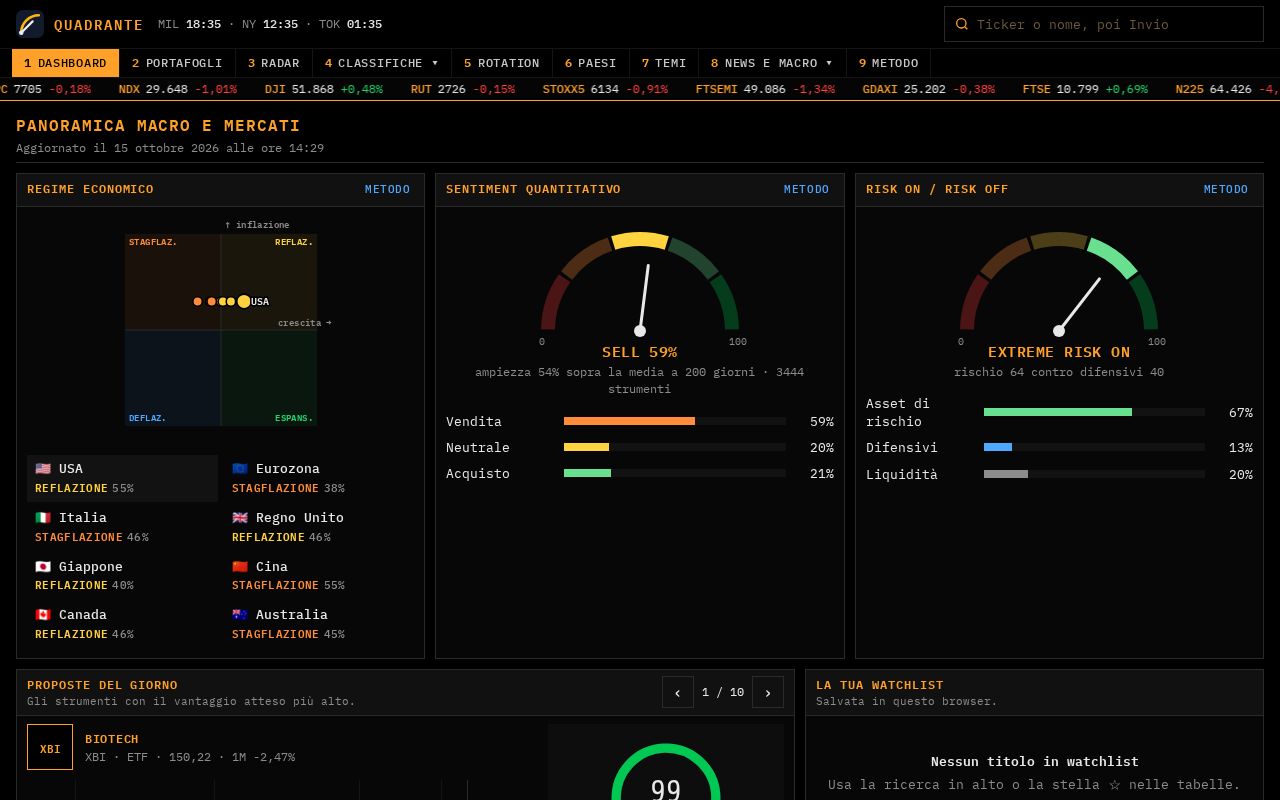
Task: Click the 99 score ring
Action: coord(666,772)
